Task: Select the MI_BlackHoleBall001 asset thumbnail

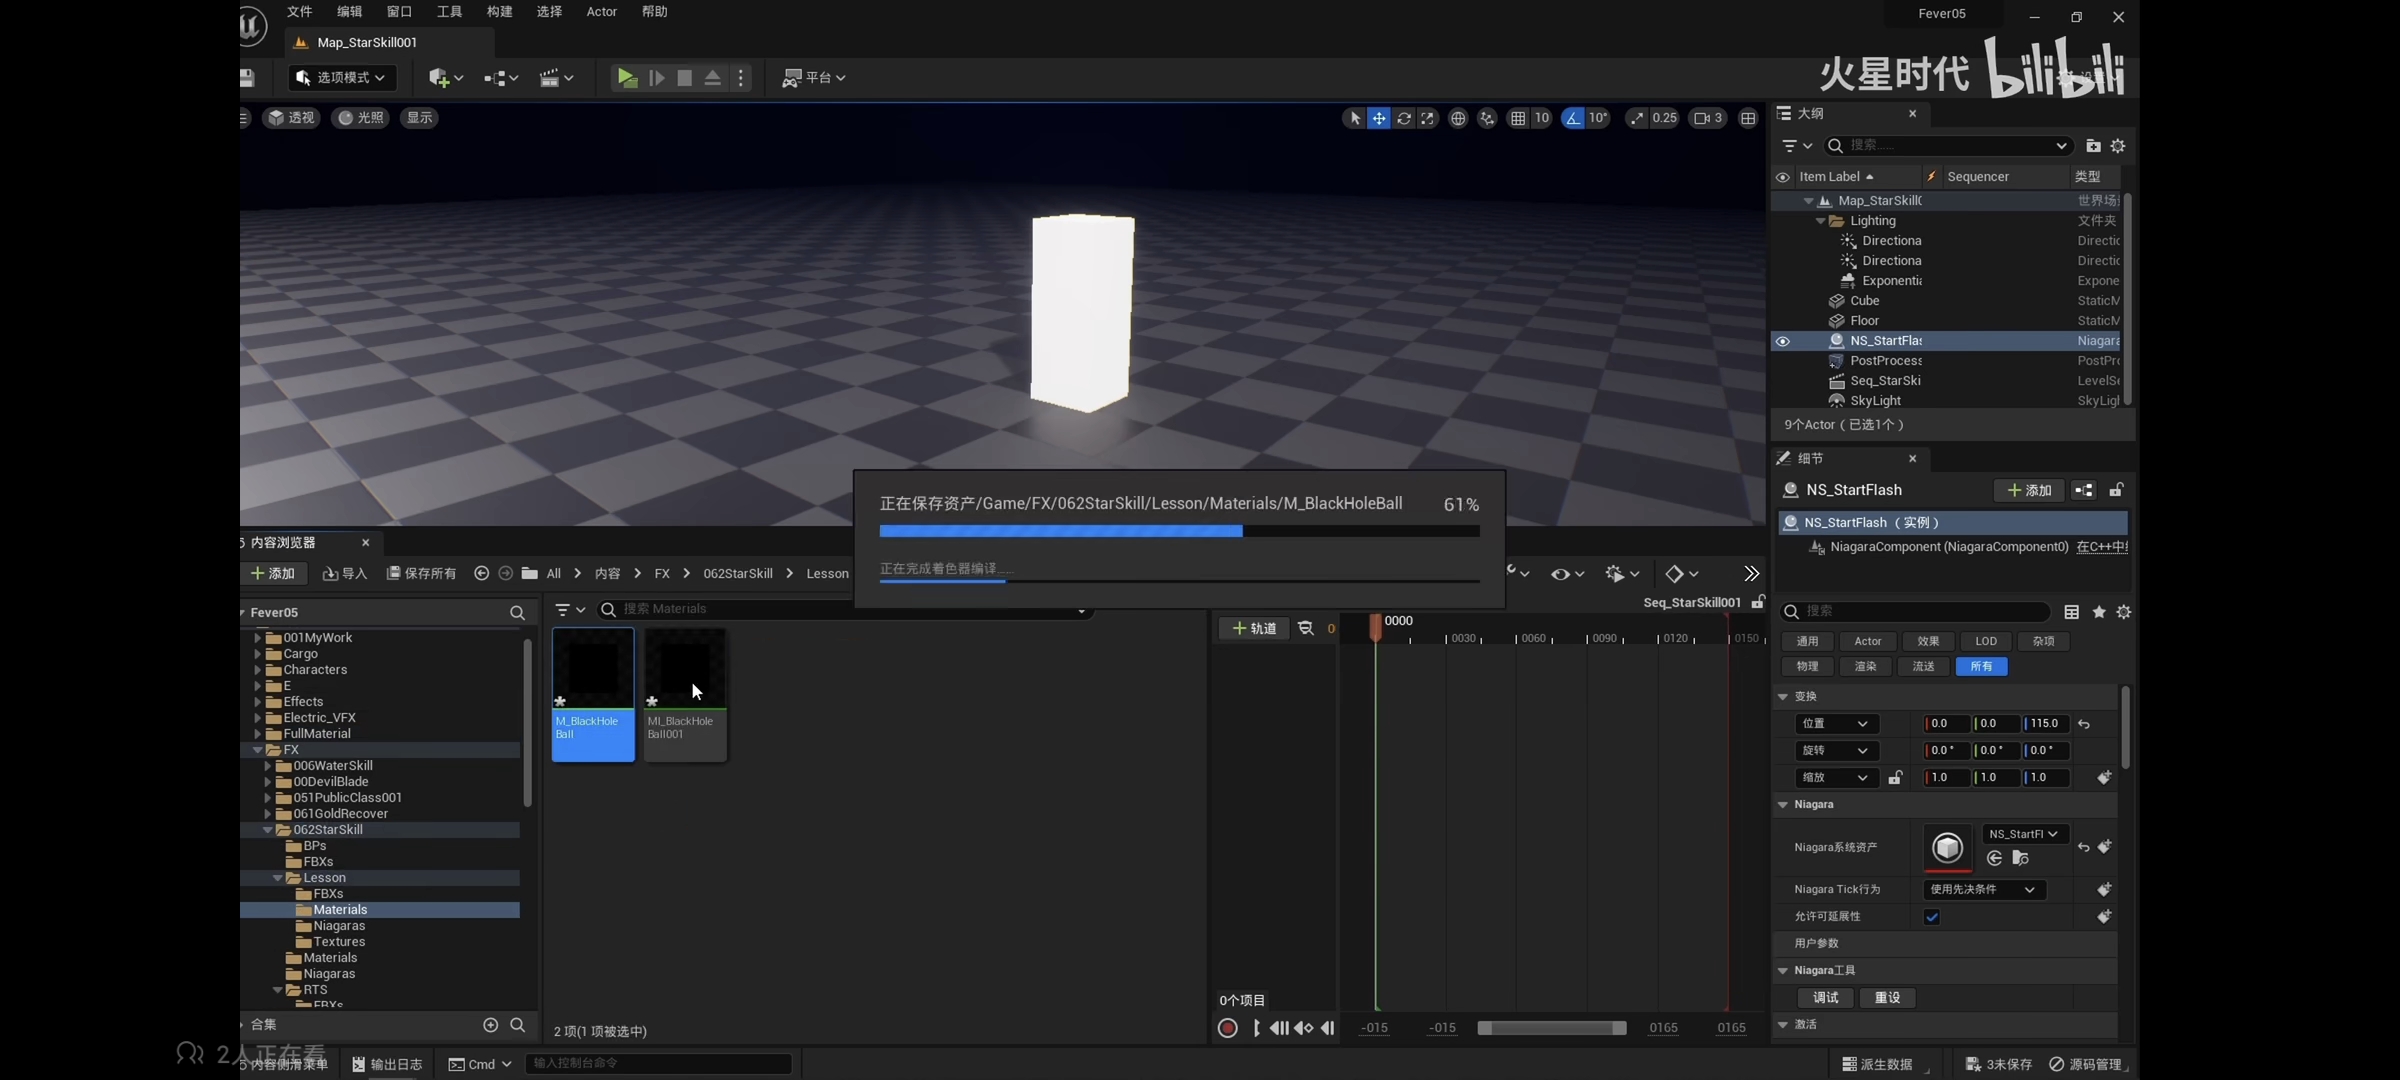Action: [685, 670]
